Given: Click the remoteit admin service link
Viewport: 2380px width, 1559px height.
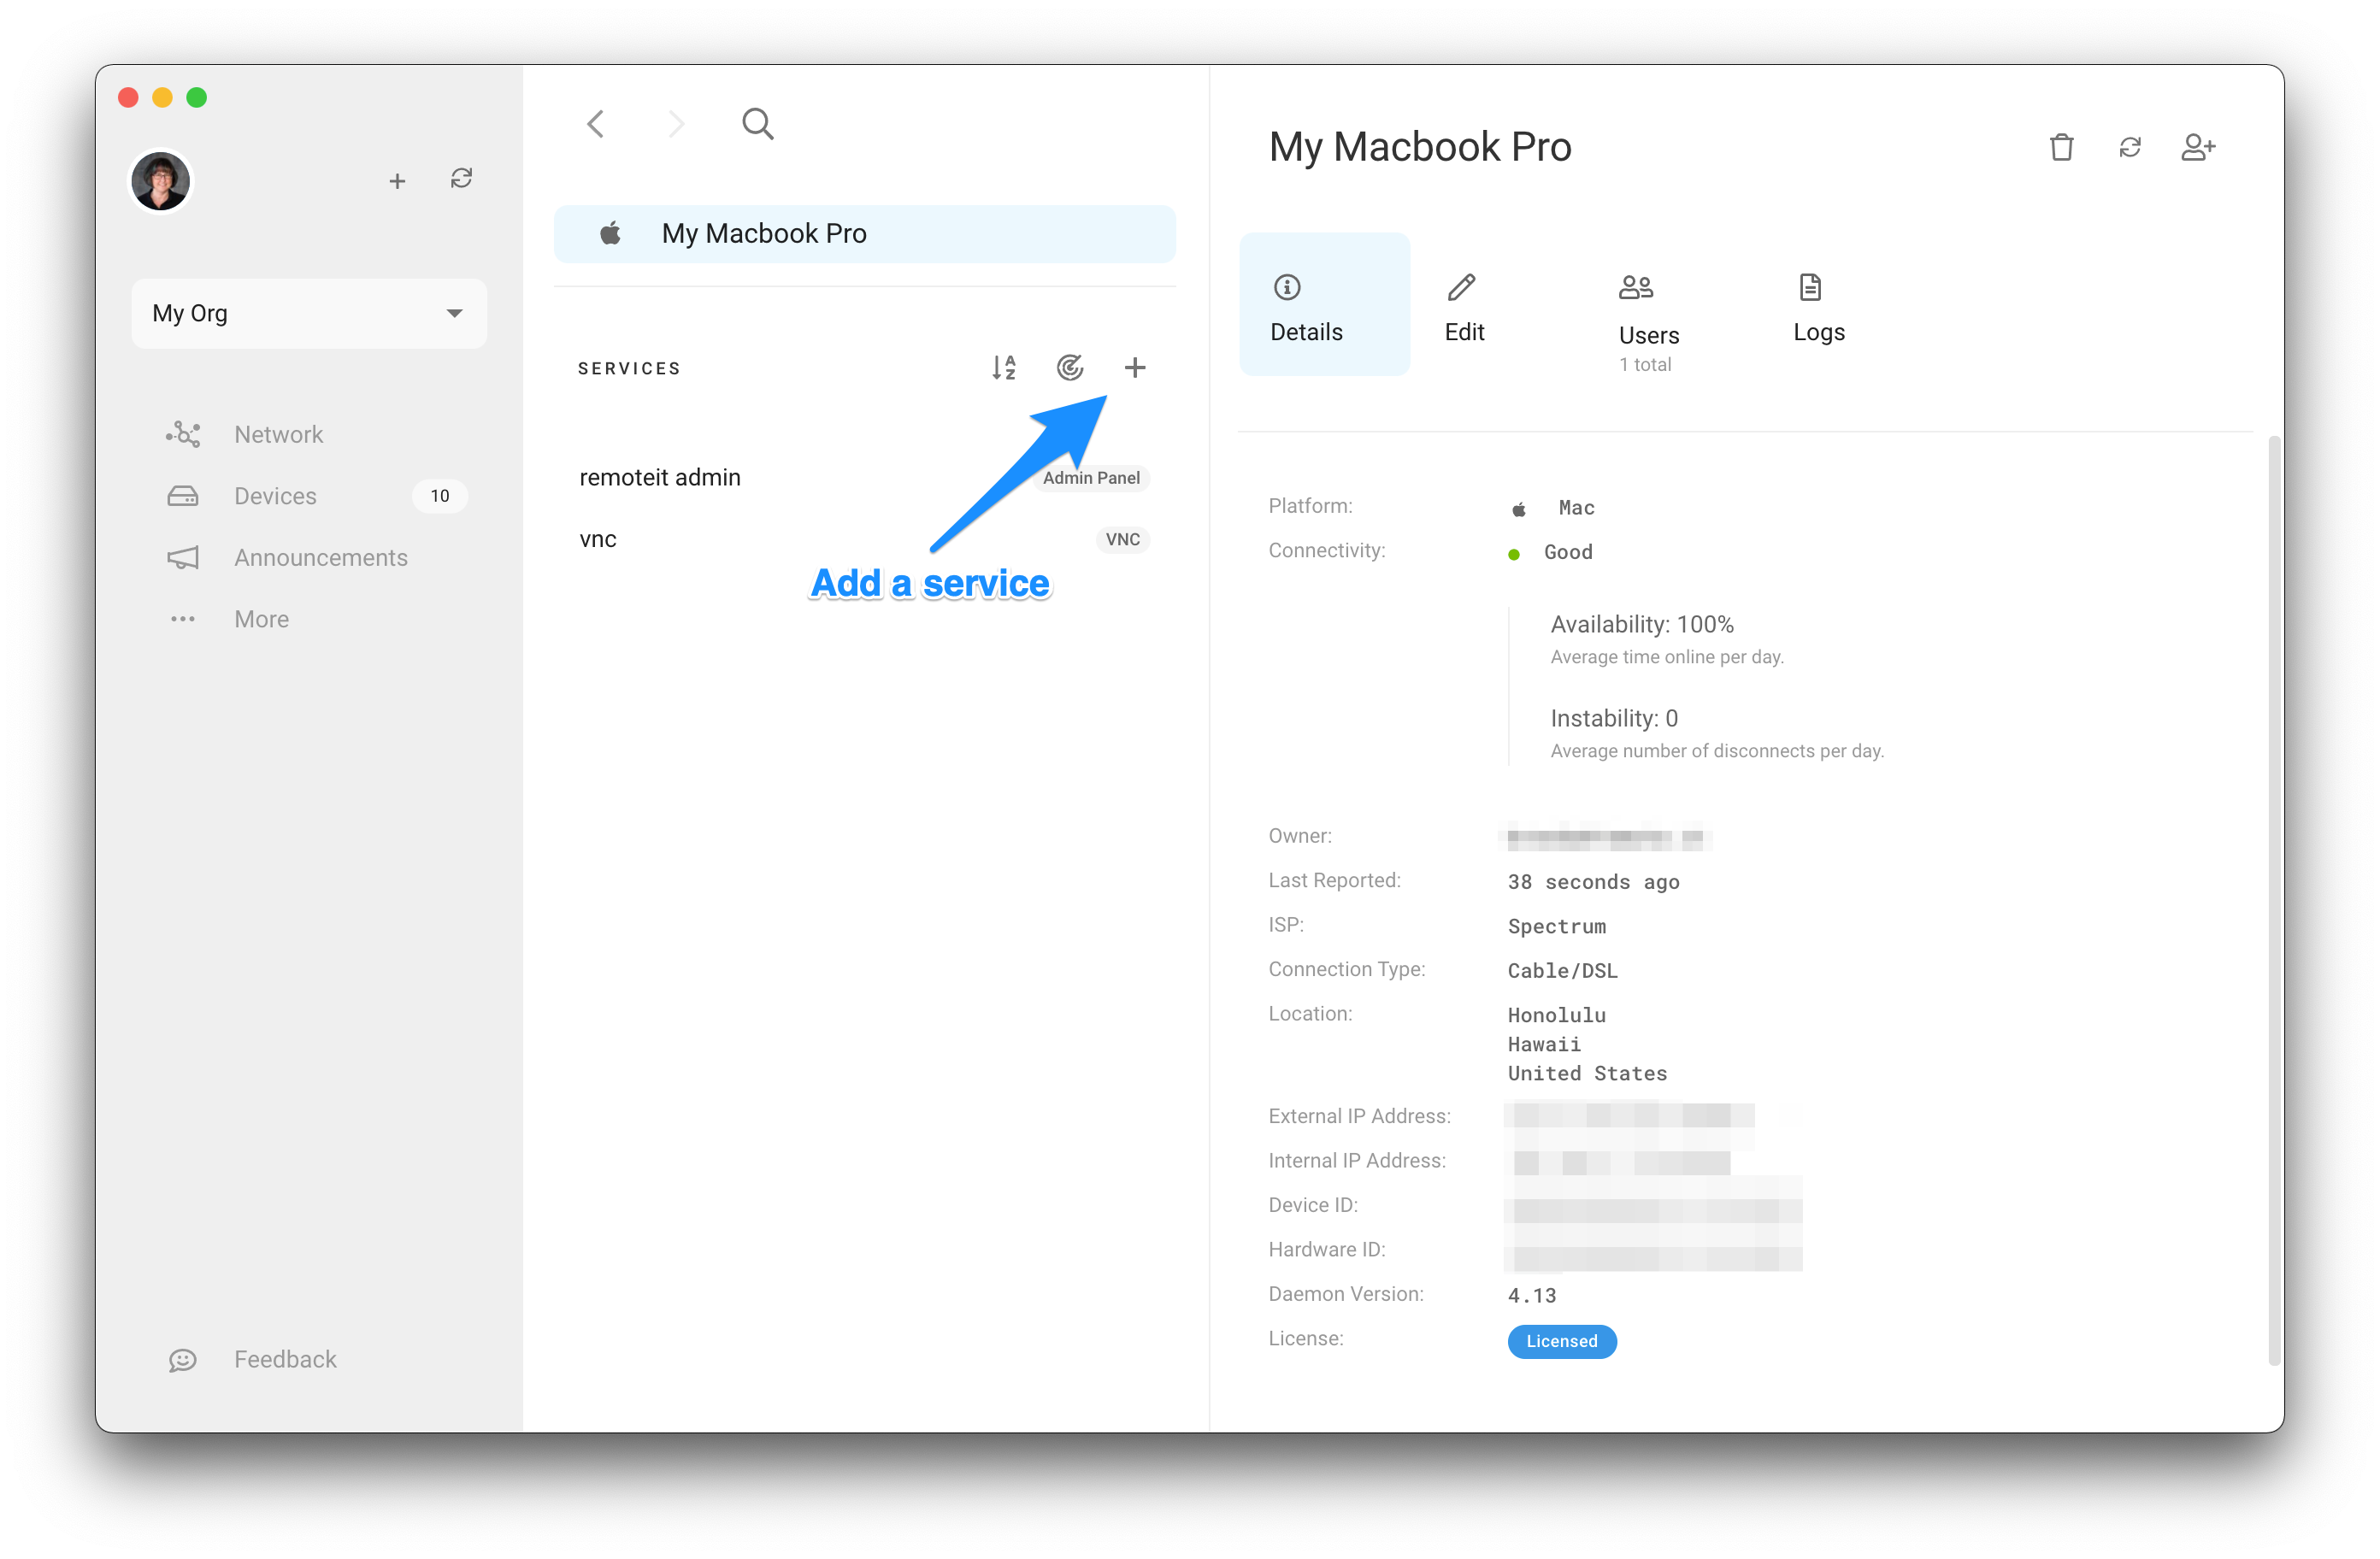Looking at the screenshot, I should 661,477.
